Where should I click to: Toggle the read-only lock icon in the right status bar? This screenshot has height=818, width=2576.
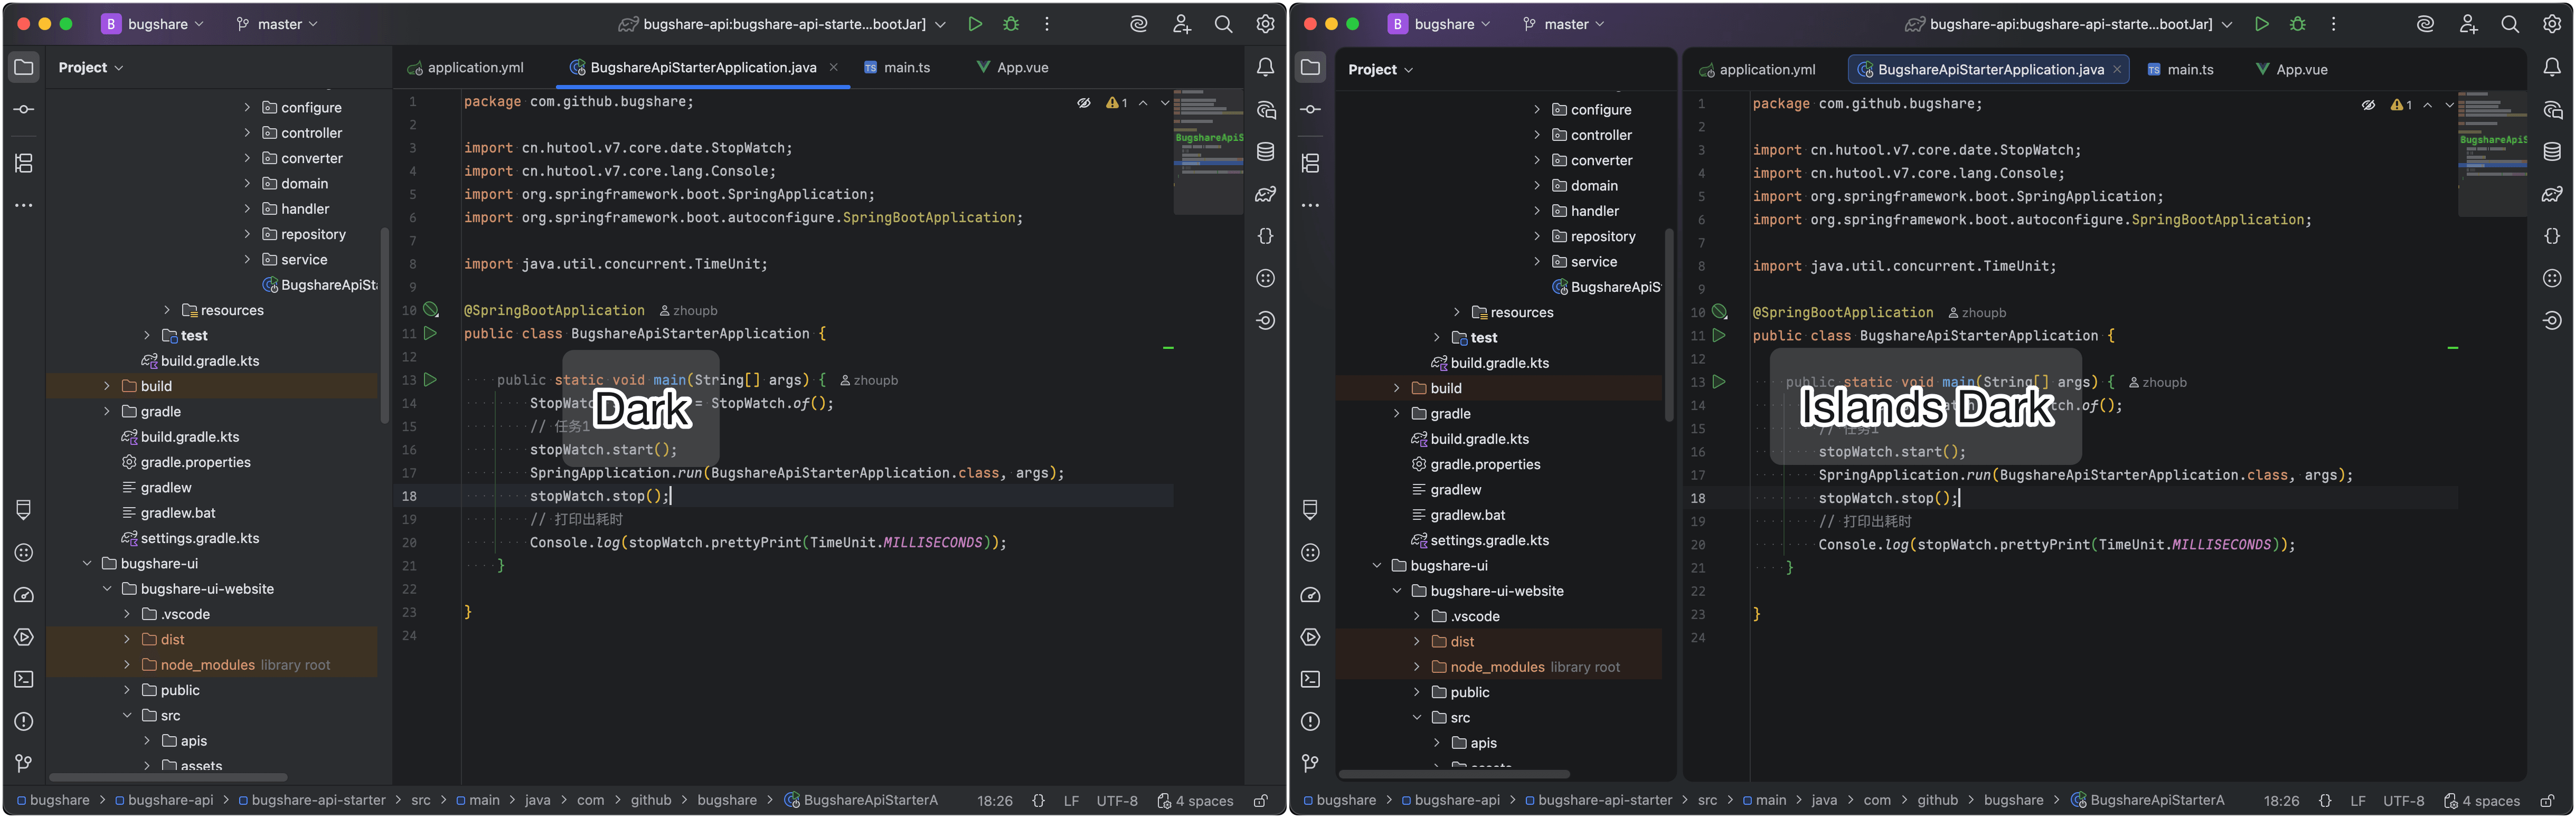click(2547, 800)
